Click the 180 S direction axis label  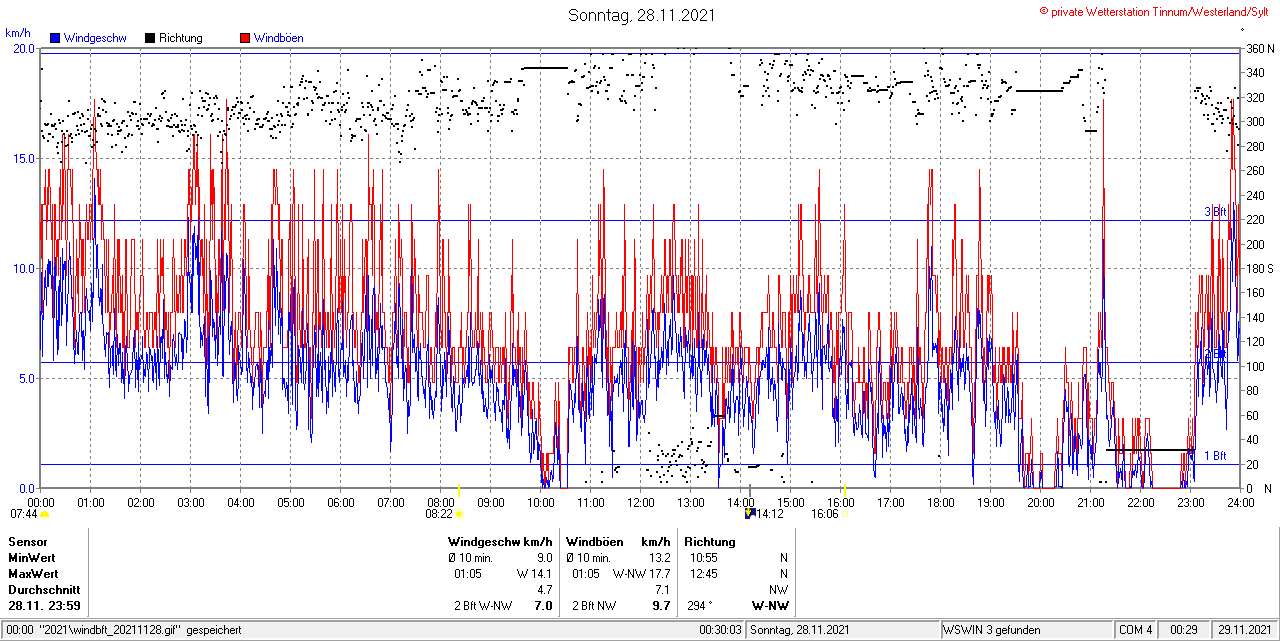click(x=1259, y=269)
